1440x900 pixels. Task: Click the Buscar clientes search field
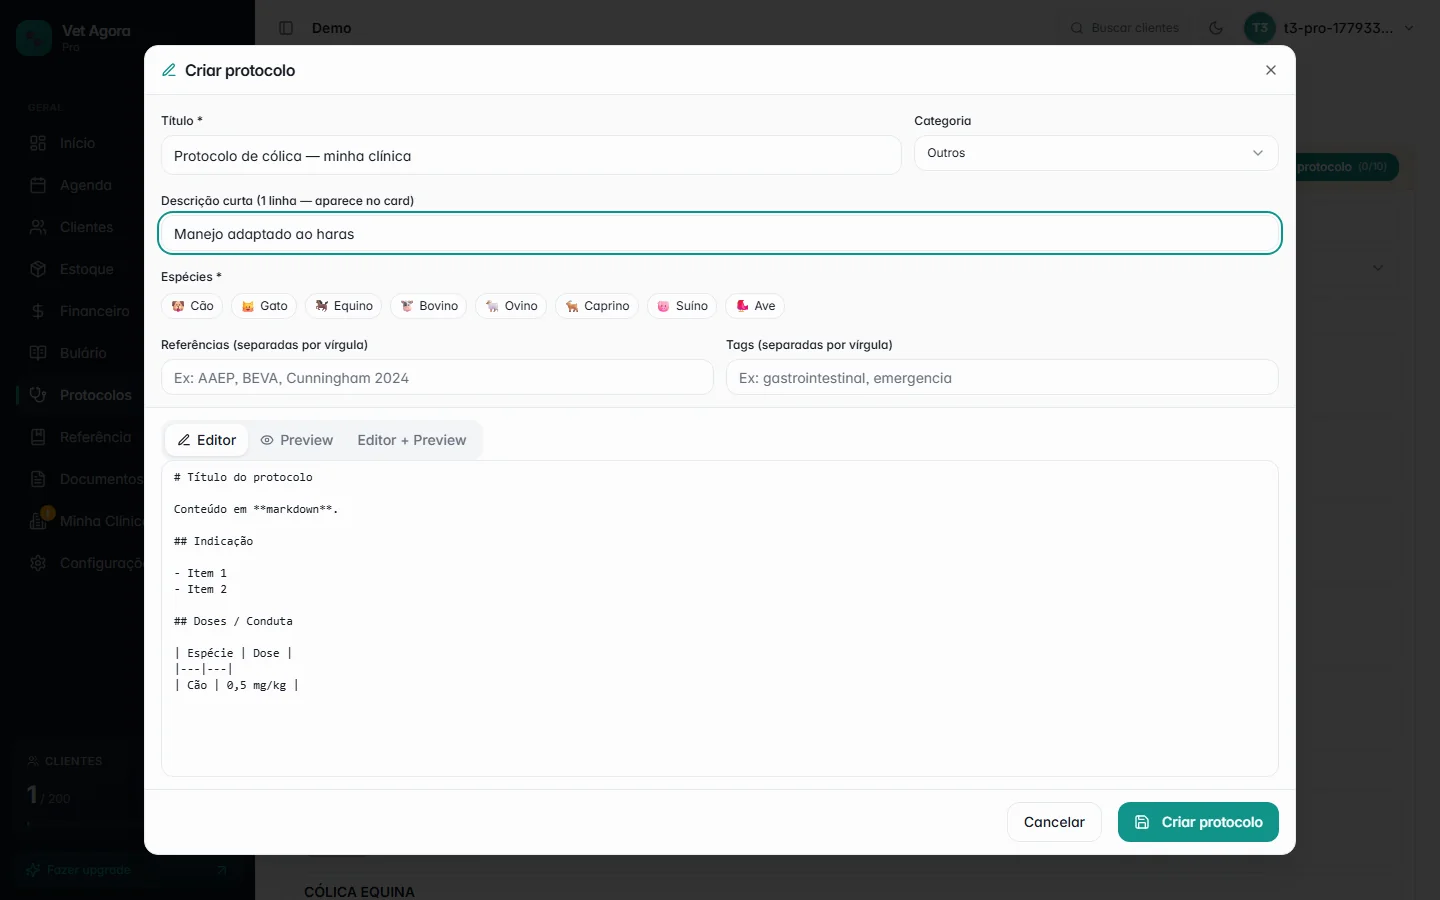coord(1125,28)
